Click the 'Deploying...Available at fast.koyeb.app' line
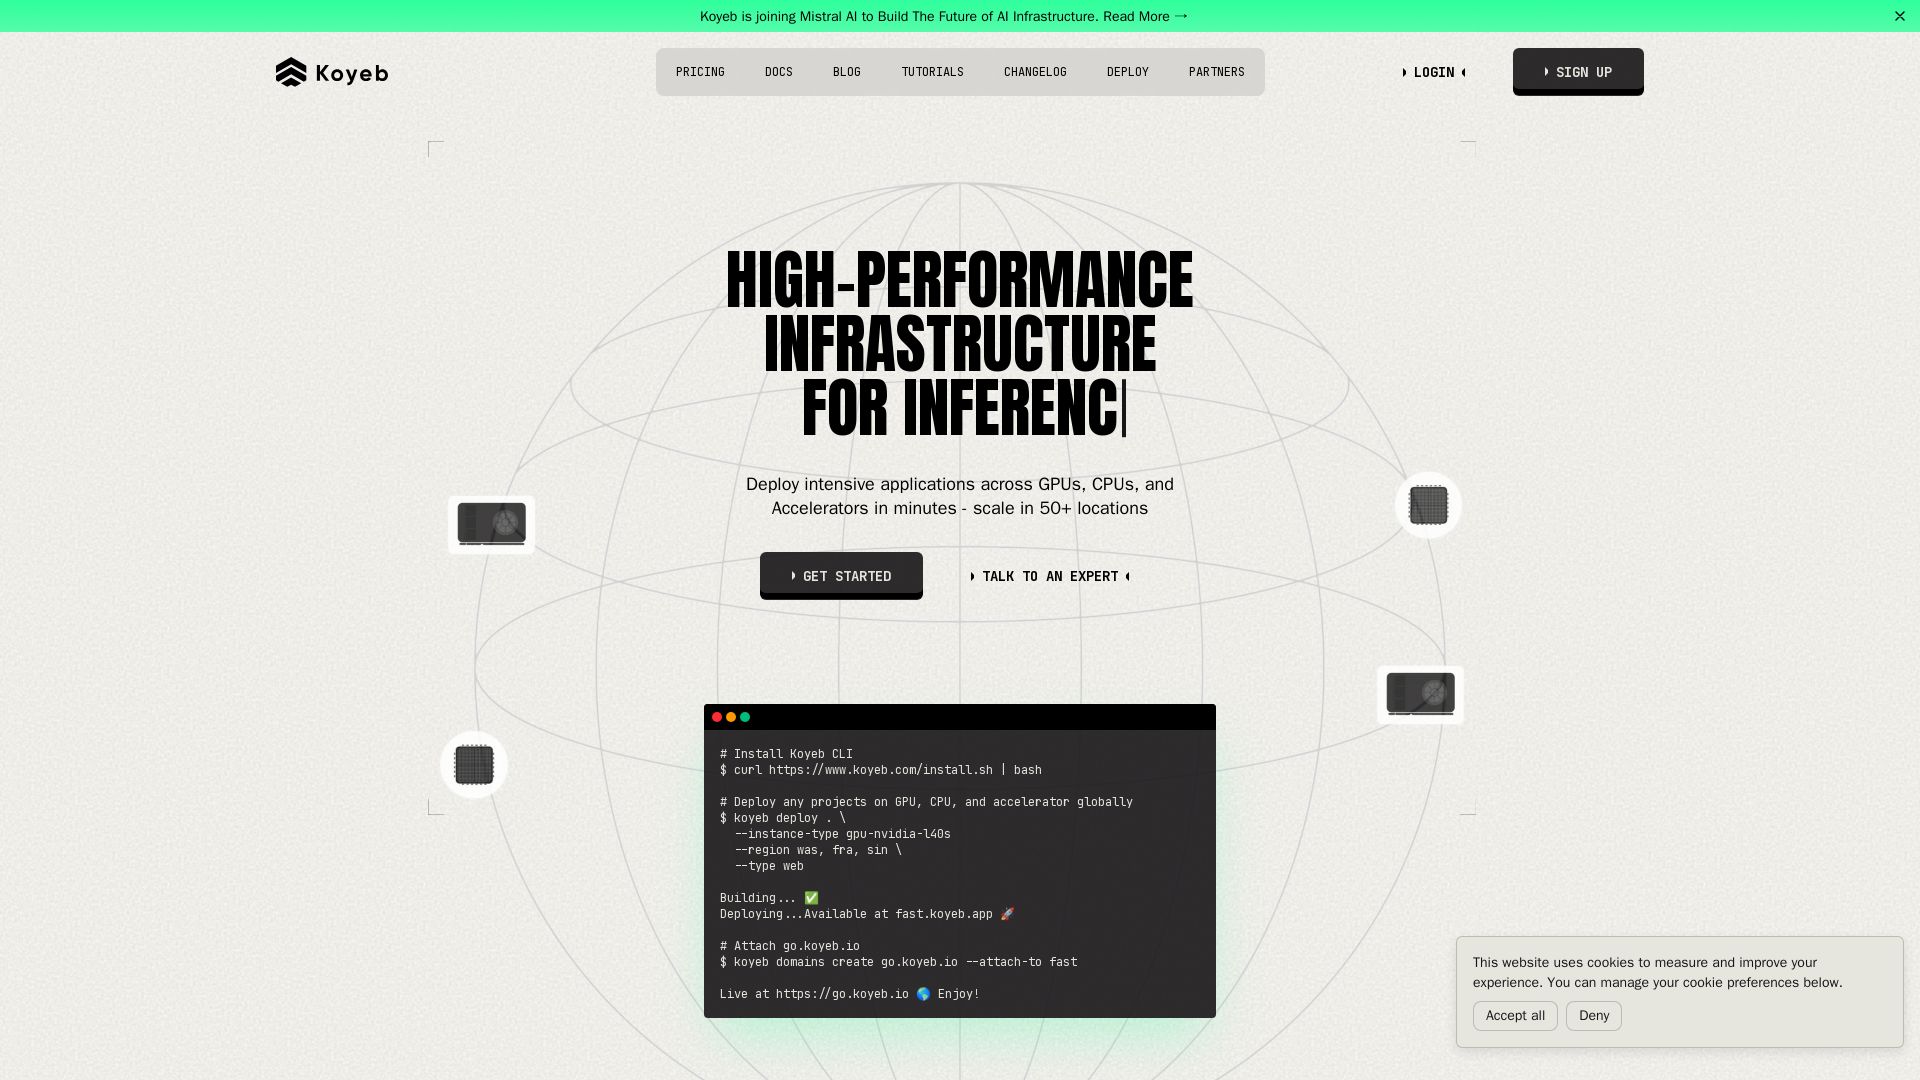The width and height of the screenshot is (1920, 1080). 867,914
